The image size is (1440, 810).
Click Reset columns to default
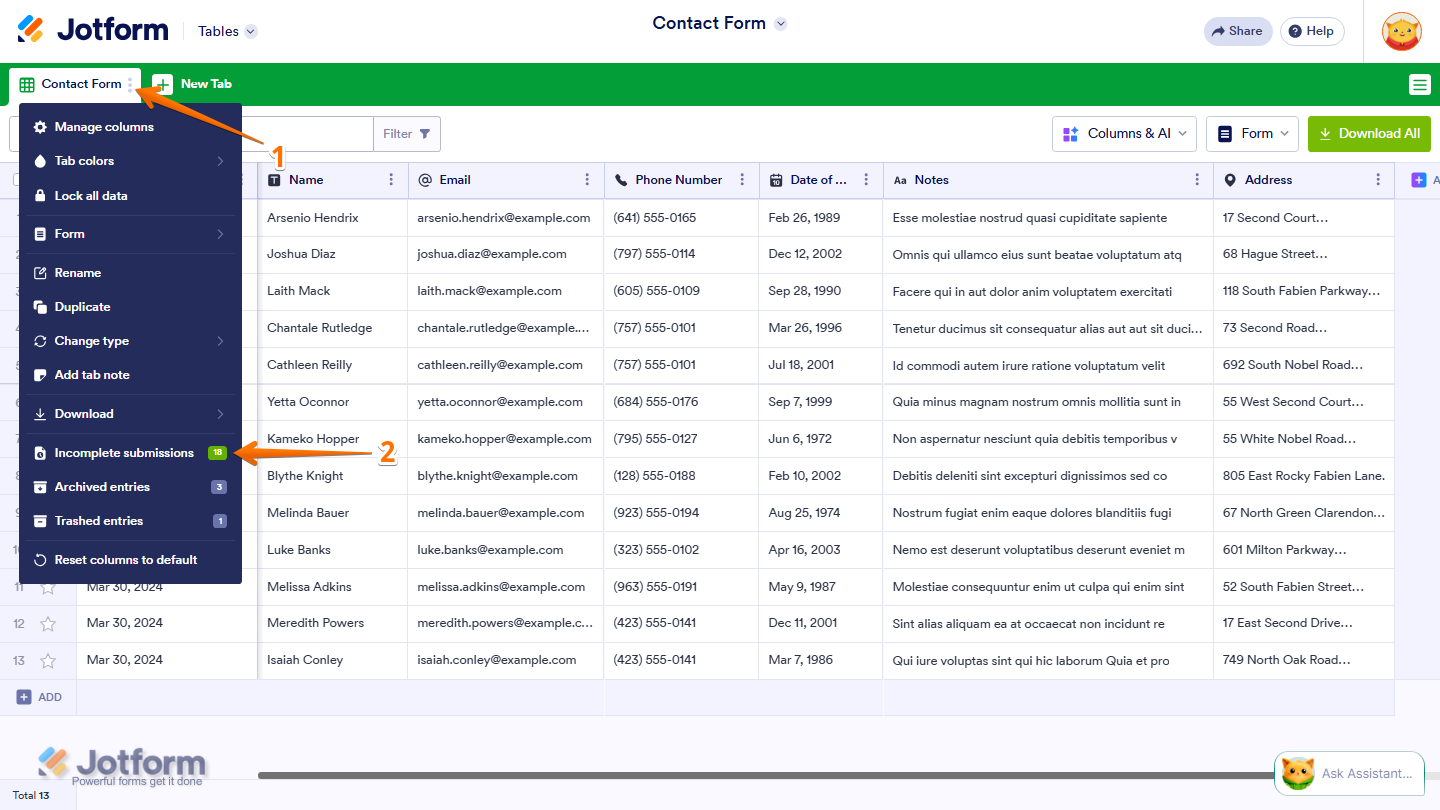click(x=130, y=560)
